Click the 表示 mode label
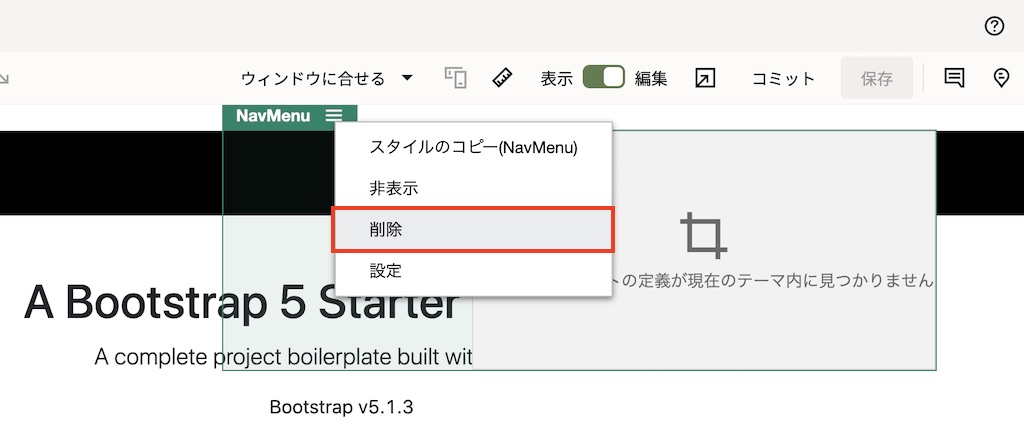 [557, 78]
